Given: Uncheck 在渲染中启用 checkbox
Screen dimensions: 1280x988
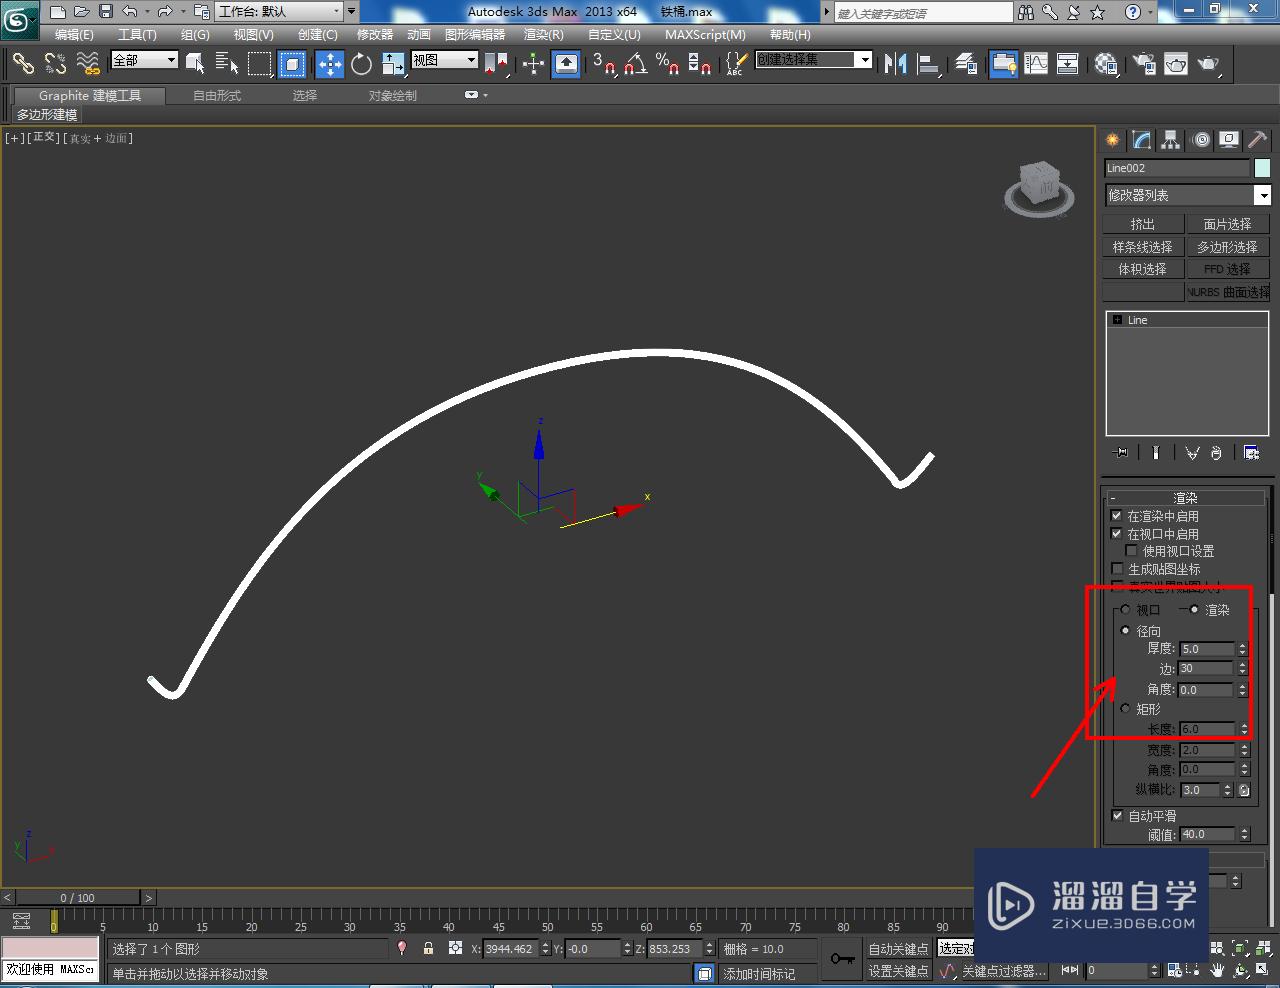Looking at the screenshot, I should (1117, 516).
